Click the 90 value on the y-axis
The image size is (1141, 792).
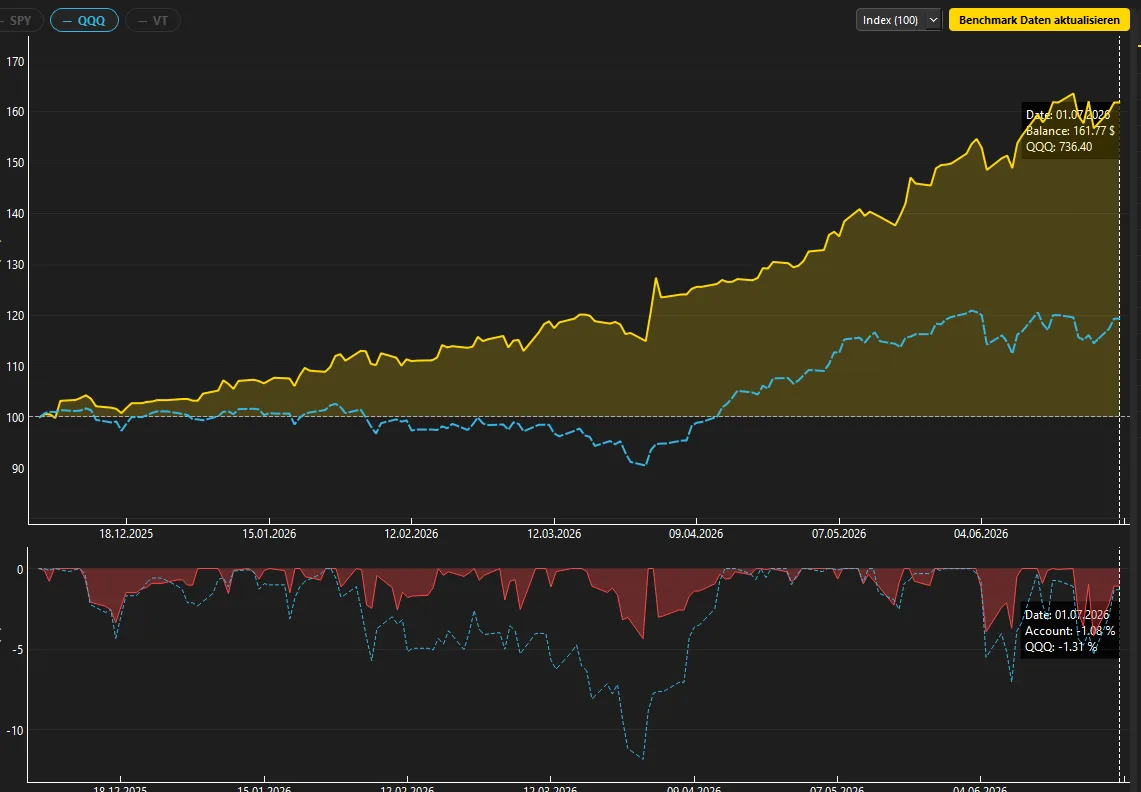[17, 469]
